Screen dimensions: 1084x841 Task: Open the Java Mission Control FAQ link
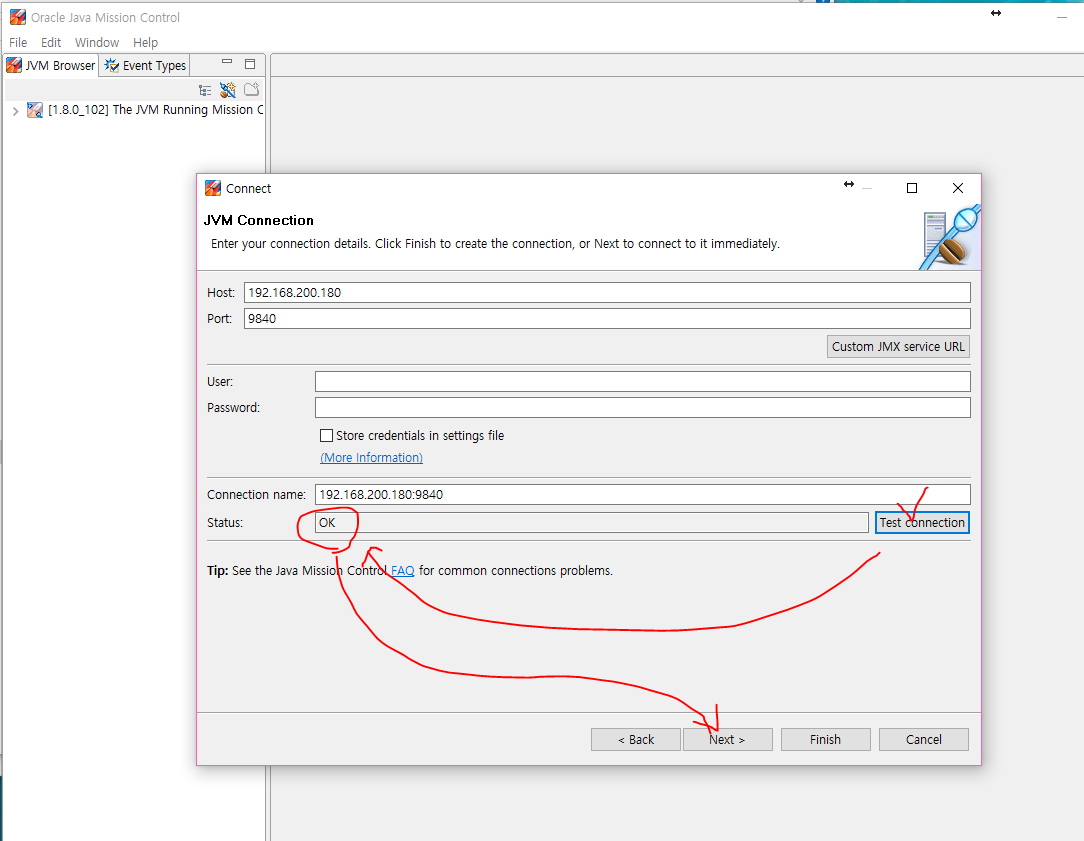(402, 571)
